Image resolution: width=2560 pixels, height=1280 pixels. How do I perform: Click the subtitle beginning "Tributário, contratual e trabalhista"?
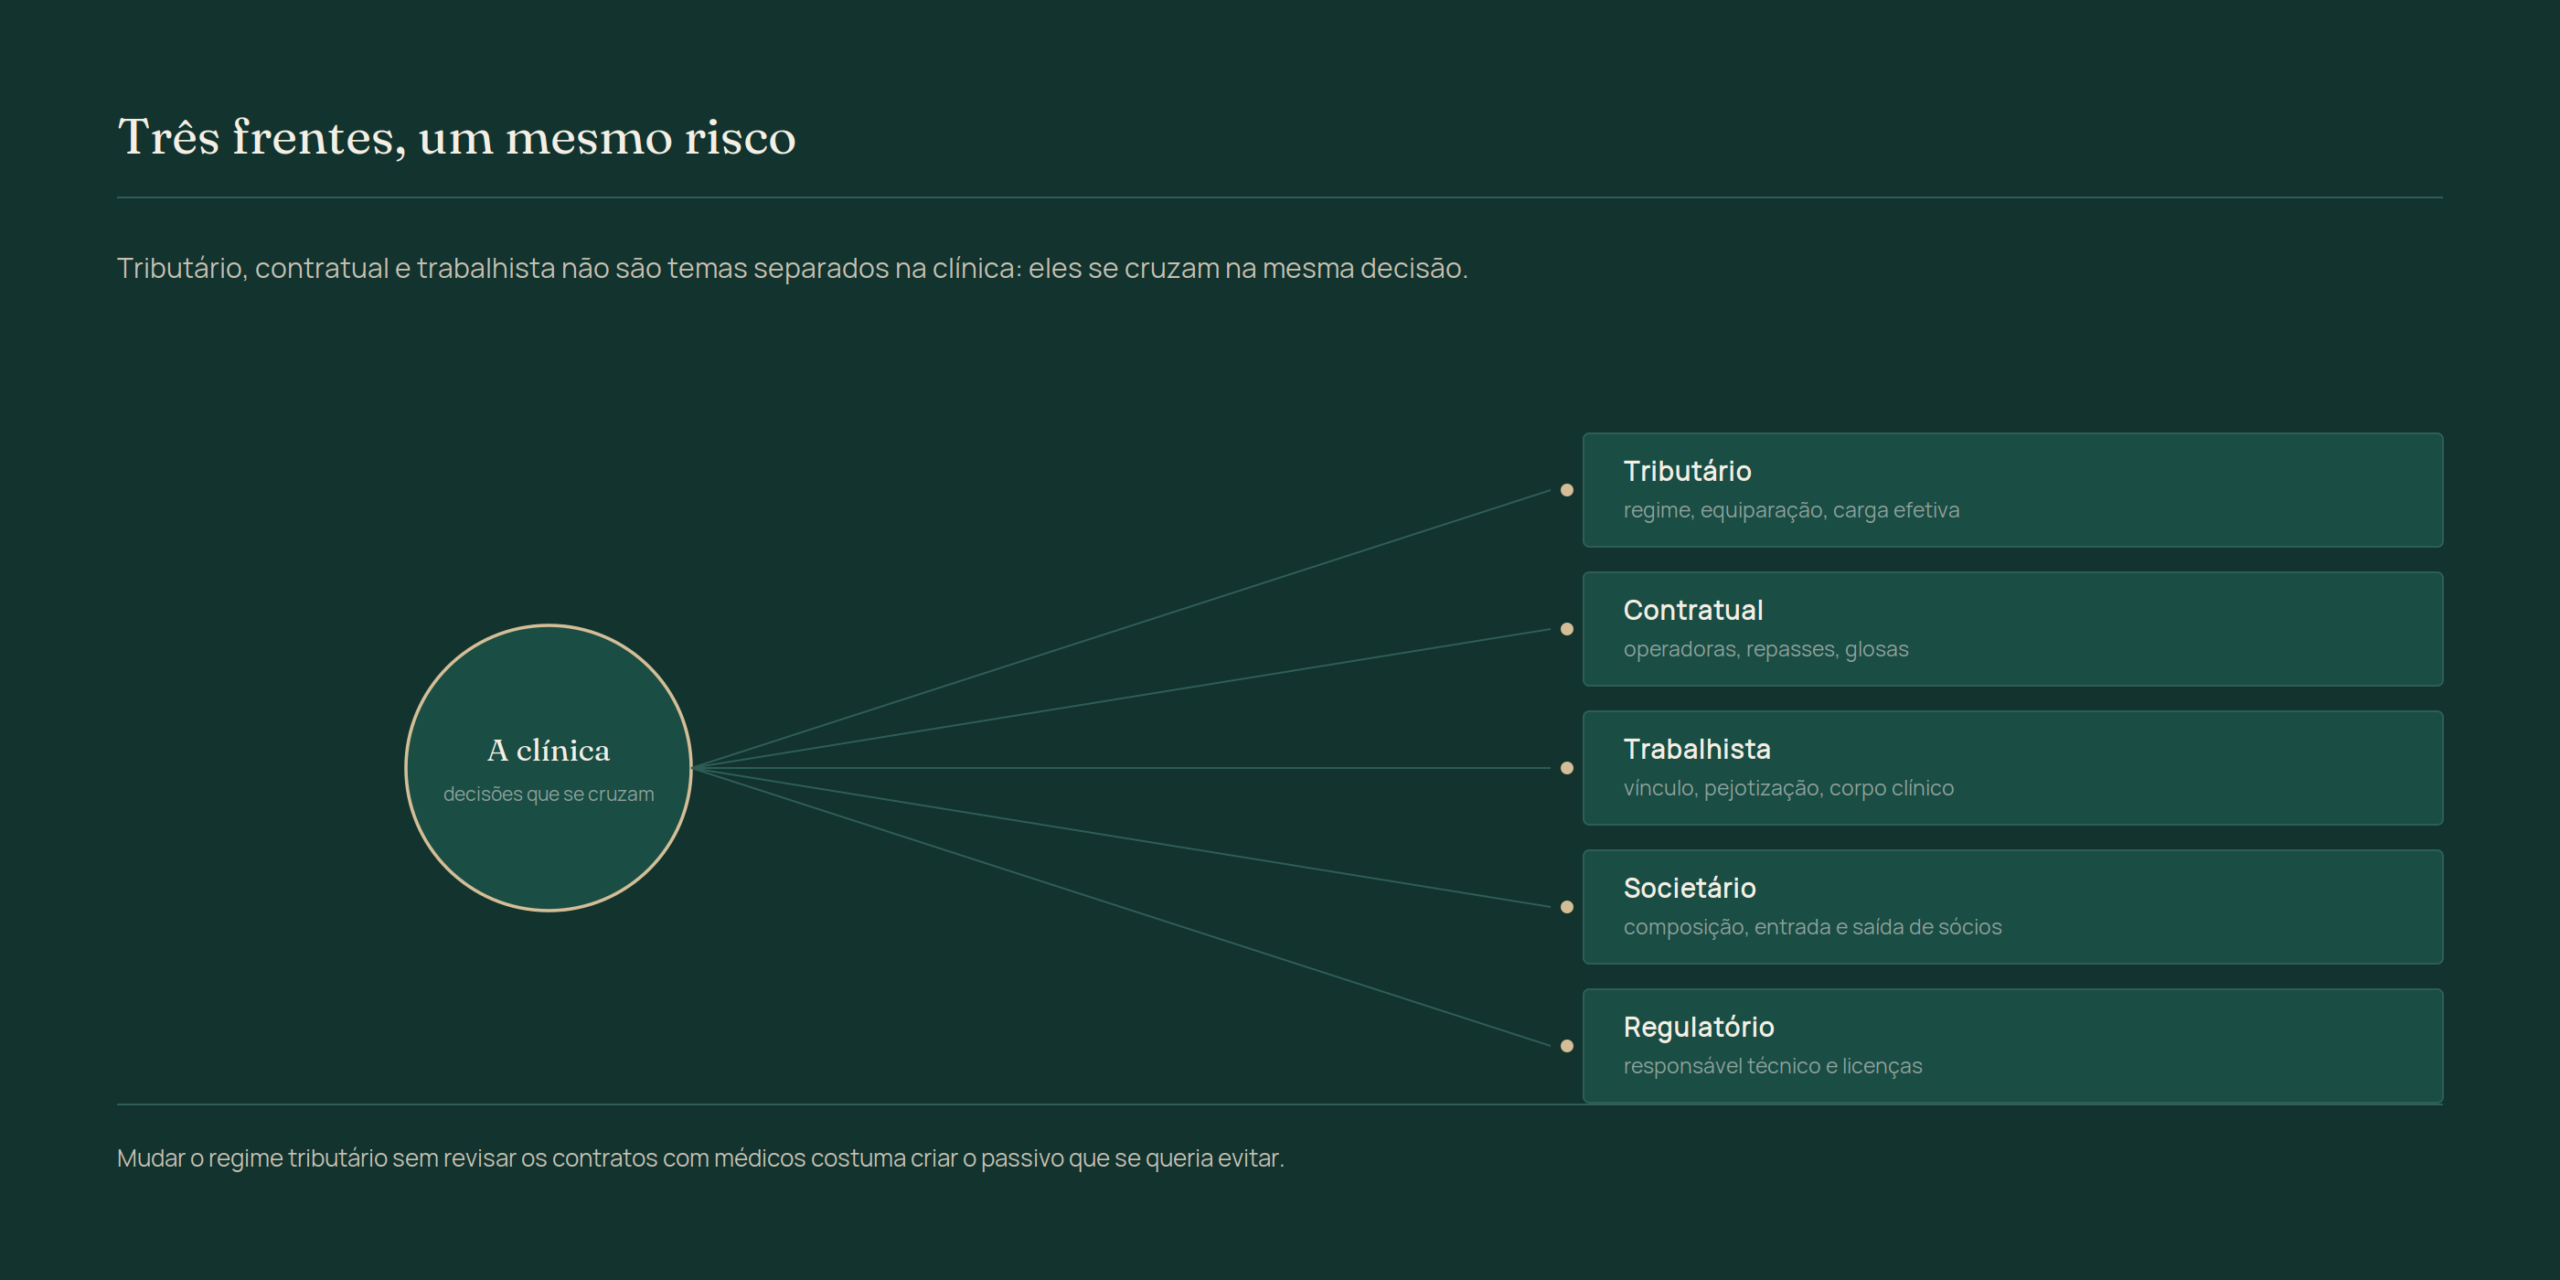792,268
